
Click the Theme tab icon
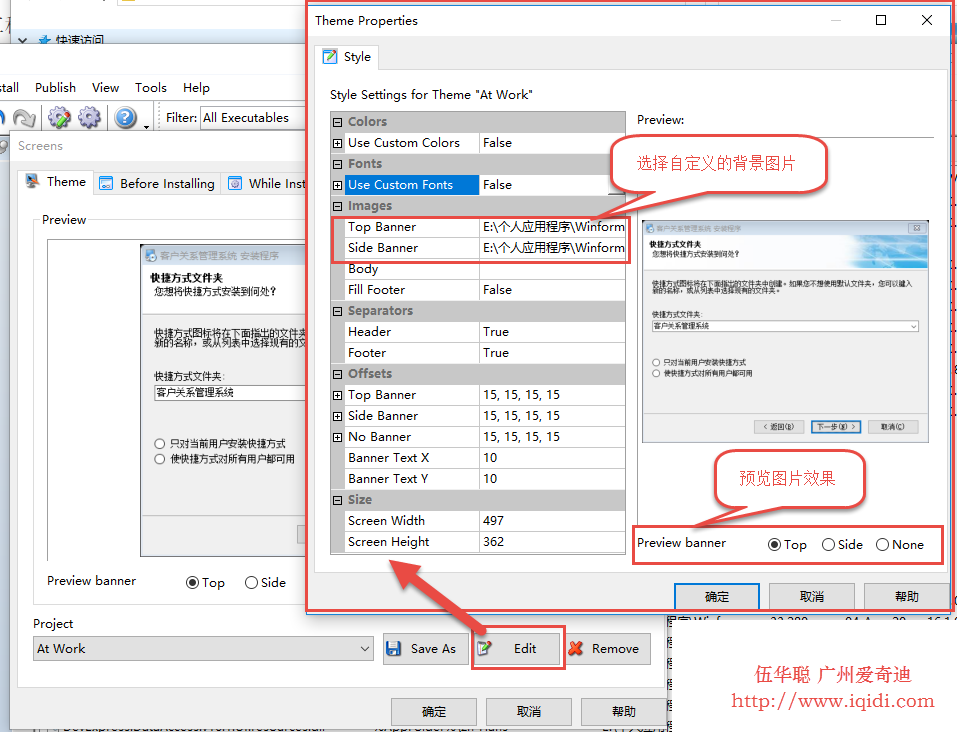32,181
